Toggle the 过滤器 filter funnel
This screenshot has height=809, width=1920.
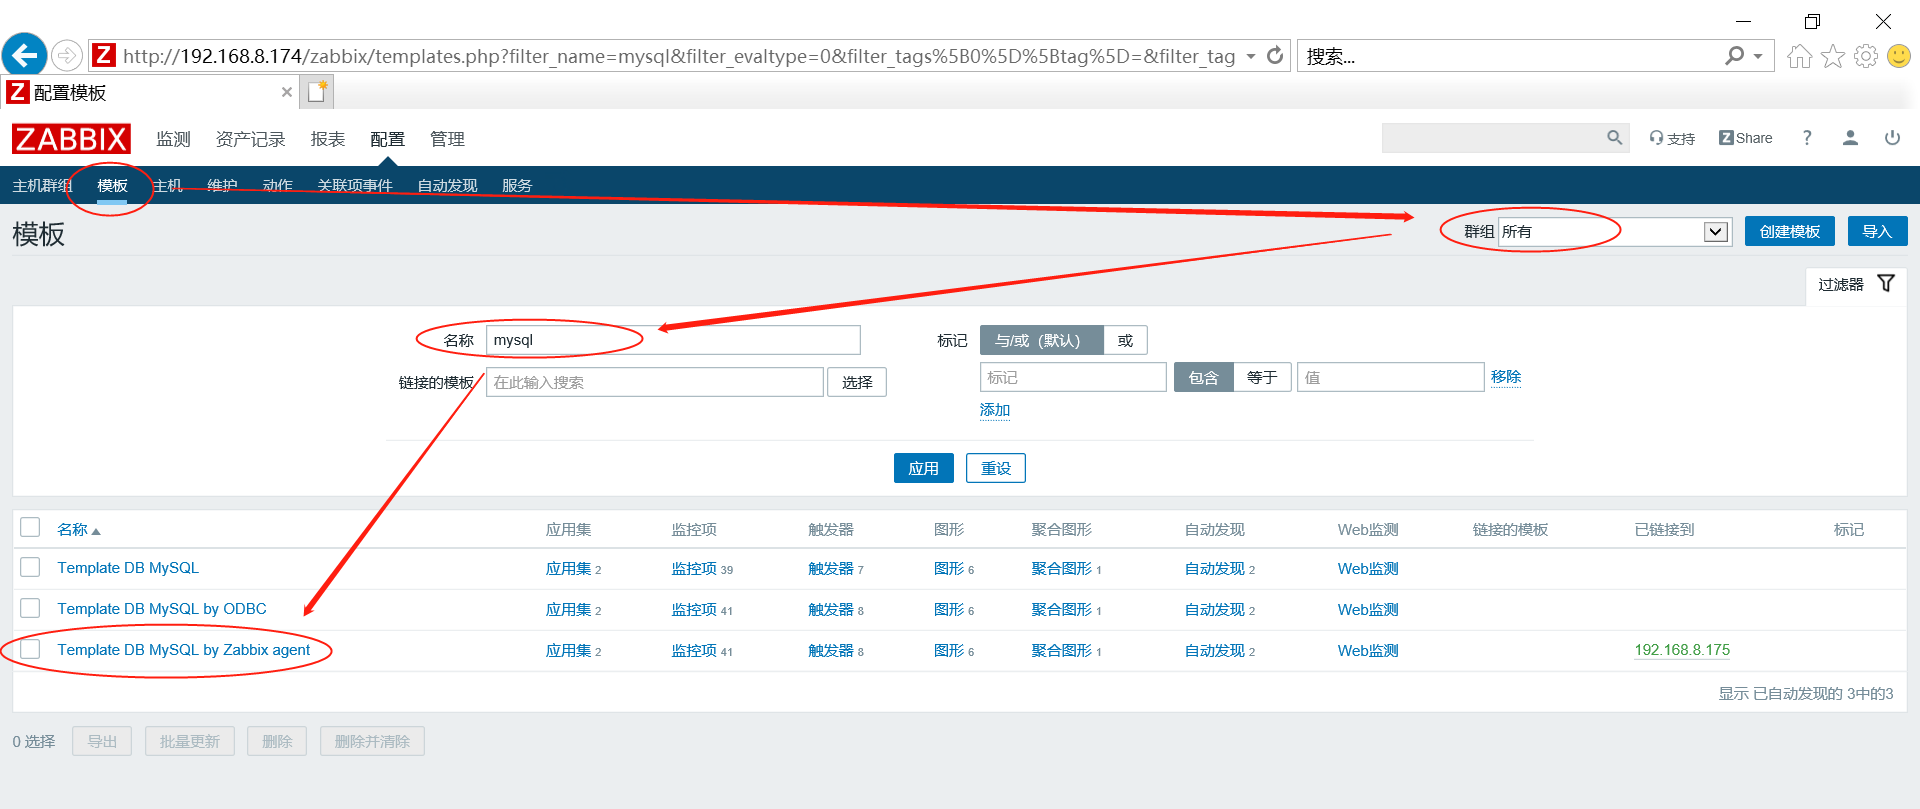pos(1886,284)
